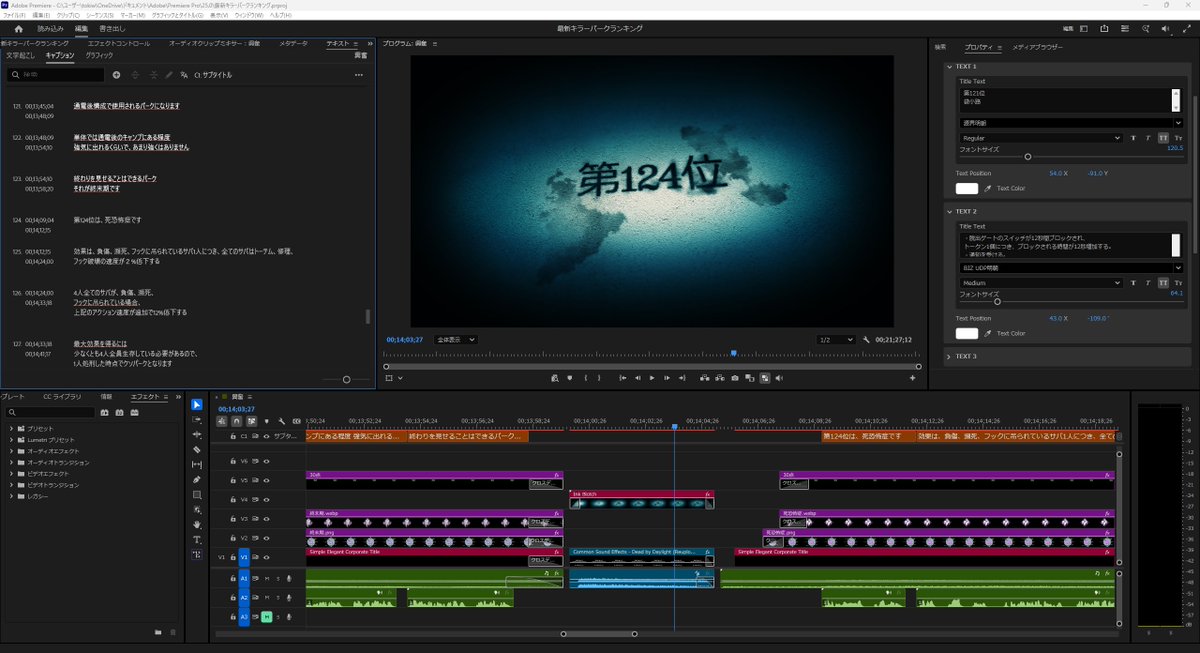Viewport: 1200px width, 653px height.
Task: Switch to グラフィック tab in Text panel
Action: [99, 55]
